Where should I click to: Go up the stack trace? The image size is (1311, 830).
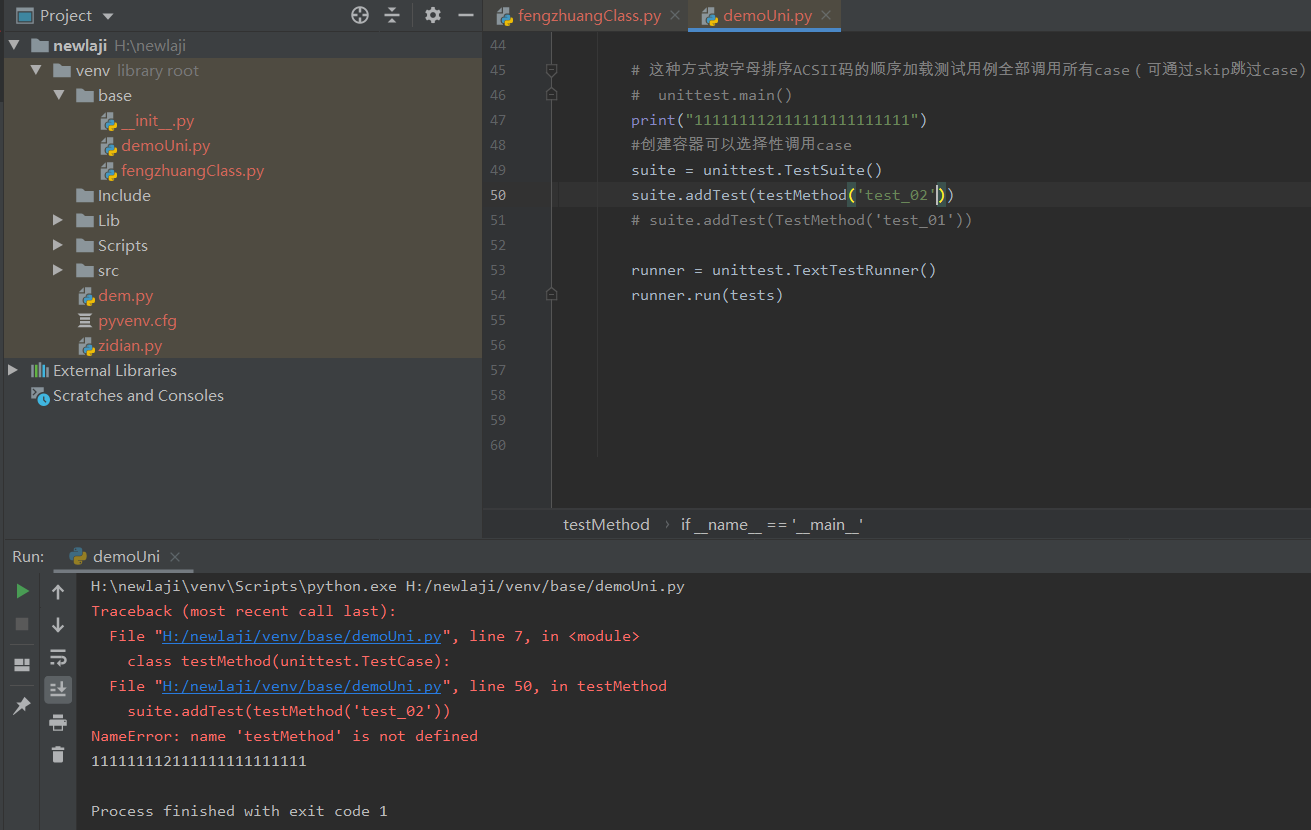point(58,592)
